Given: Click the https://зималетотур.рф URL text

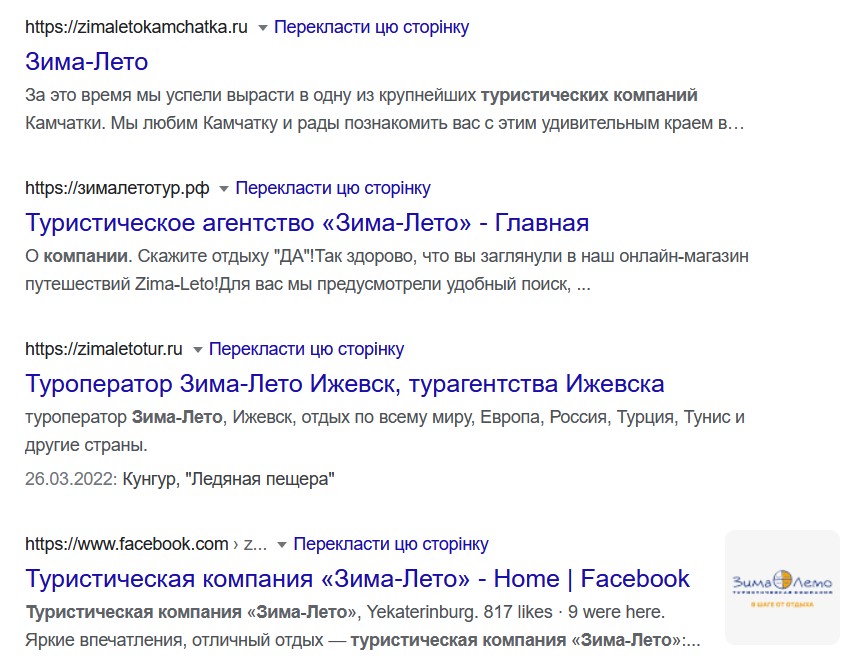Looking at the screenshot, I should point(117,188).
